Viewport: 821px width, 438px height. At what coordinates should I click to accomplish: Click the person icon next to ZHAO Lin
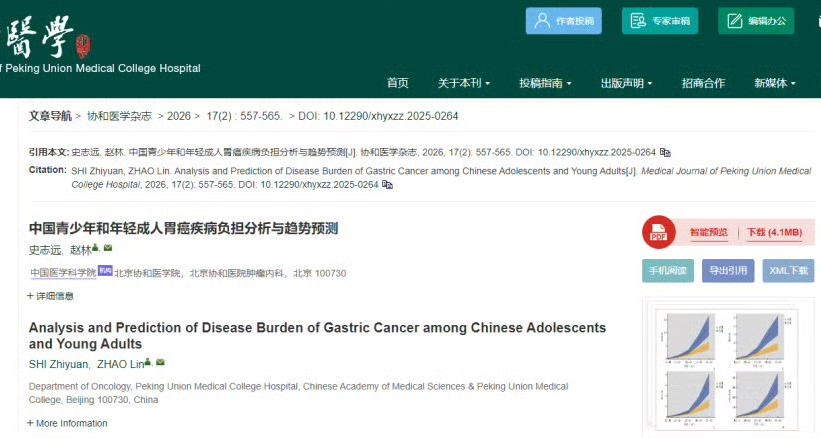pyautogui.click(x=148, y=362)
